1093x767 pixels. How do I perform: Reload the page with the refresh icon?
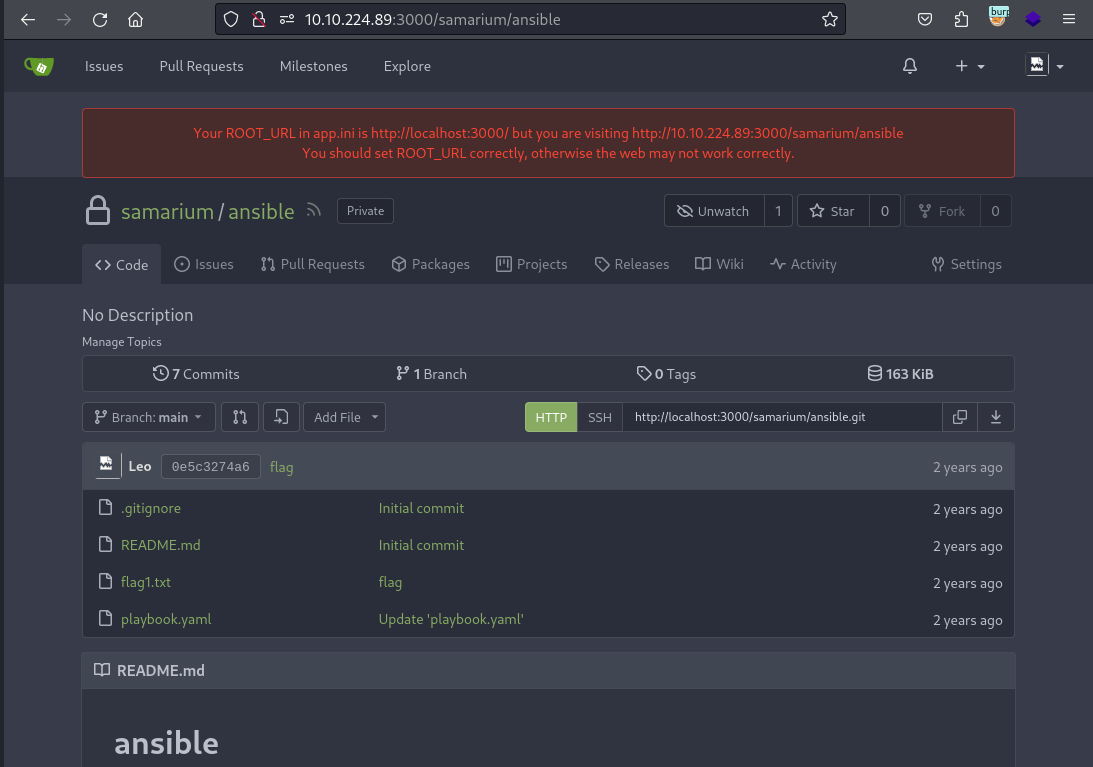[x=100, y=20]
